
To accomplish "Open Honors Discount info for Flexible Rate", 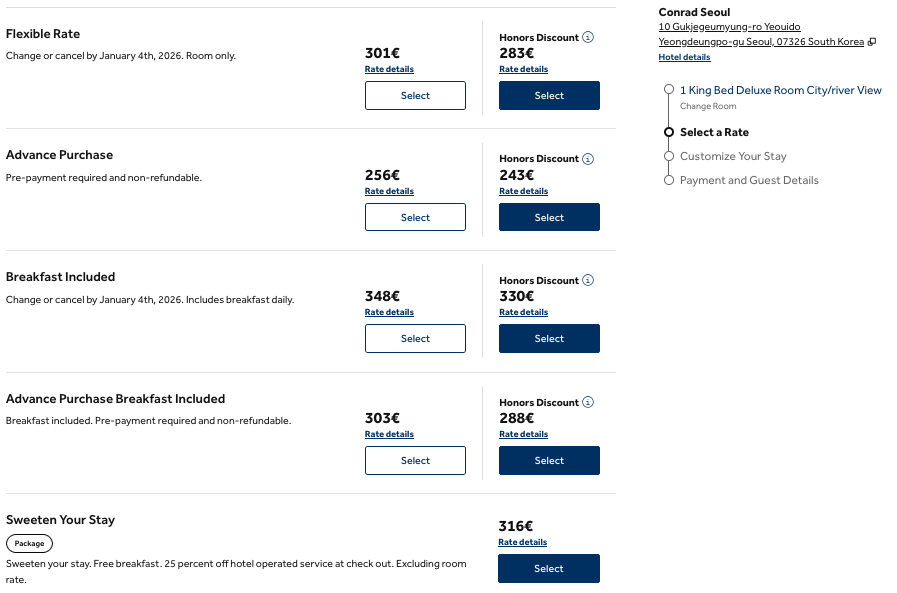I will (x=588, y=37).
